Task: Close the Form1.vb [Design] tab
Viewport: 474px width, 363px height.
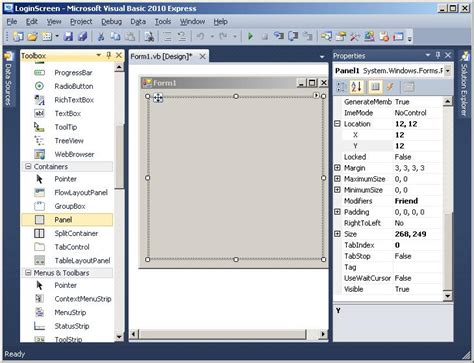Action: coord(202,57)
